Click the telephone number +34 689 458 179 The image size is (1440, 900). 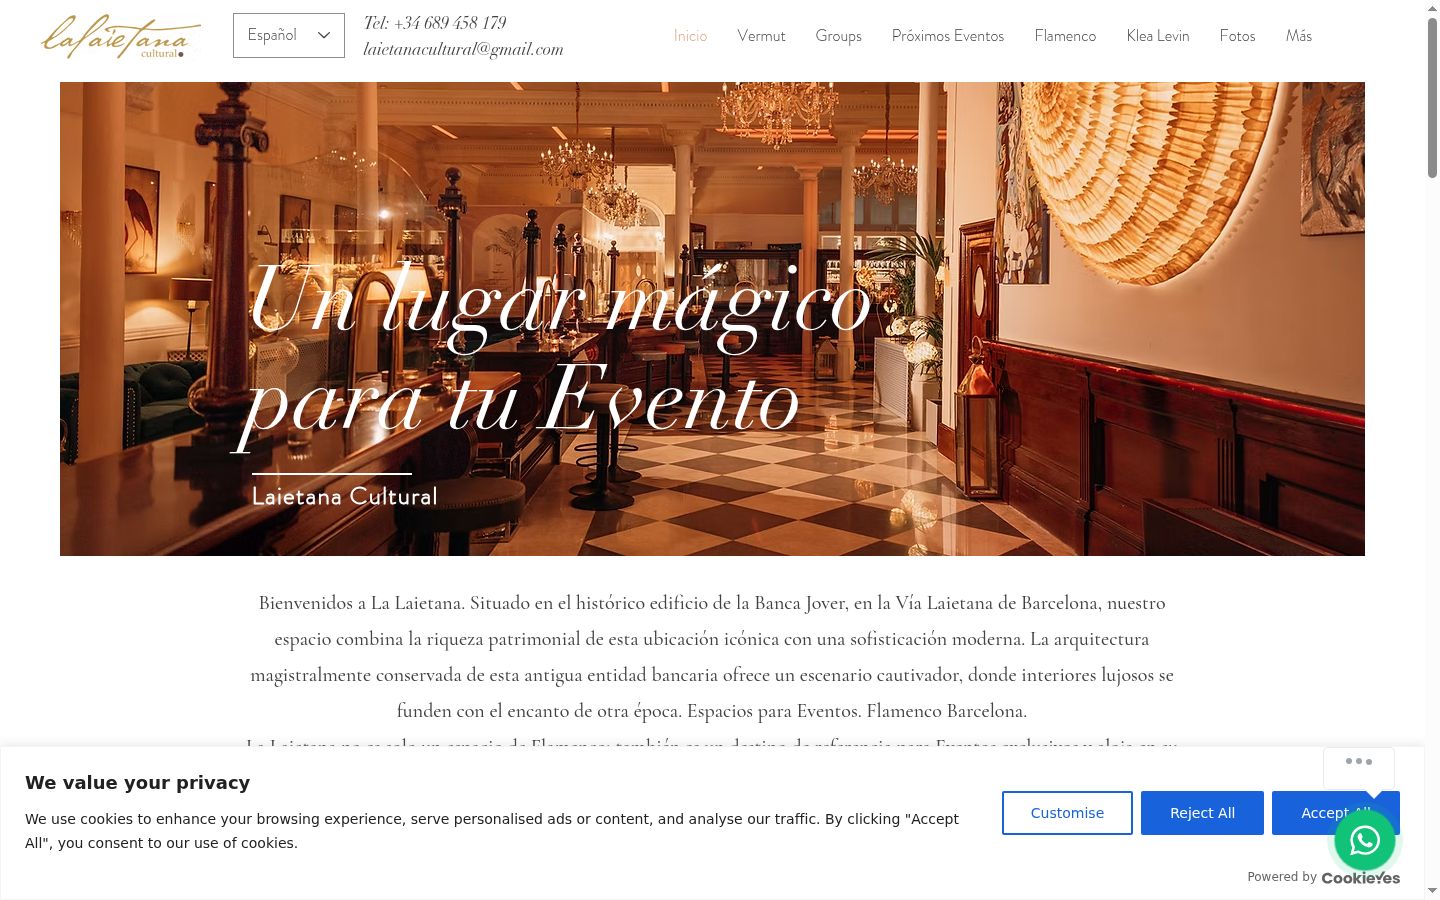coord(450,23)
